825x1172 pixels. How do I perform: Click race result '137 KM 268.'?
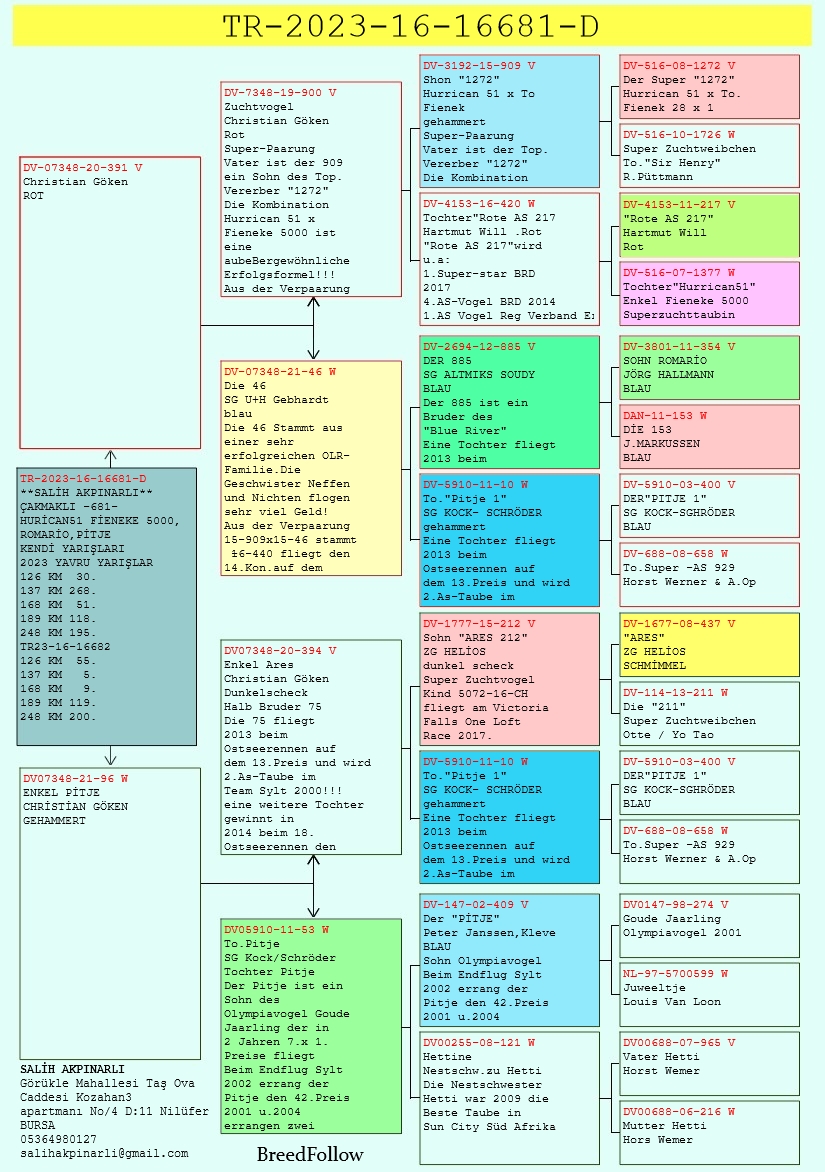pos(58,590)
